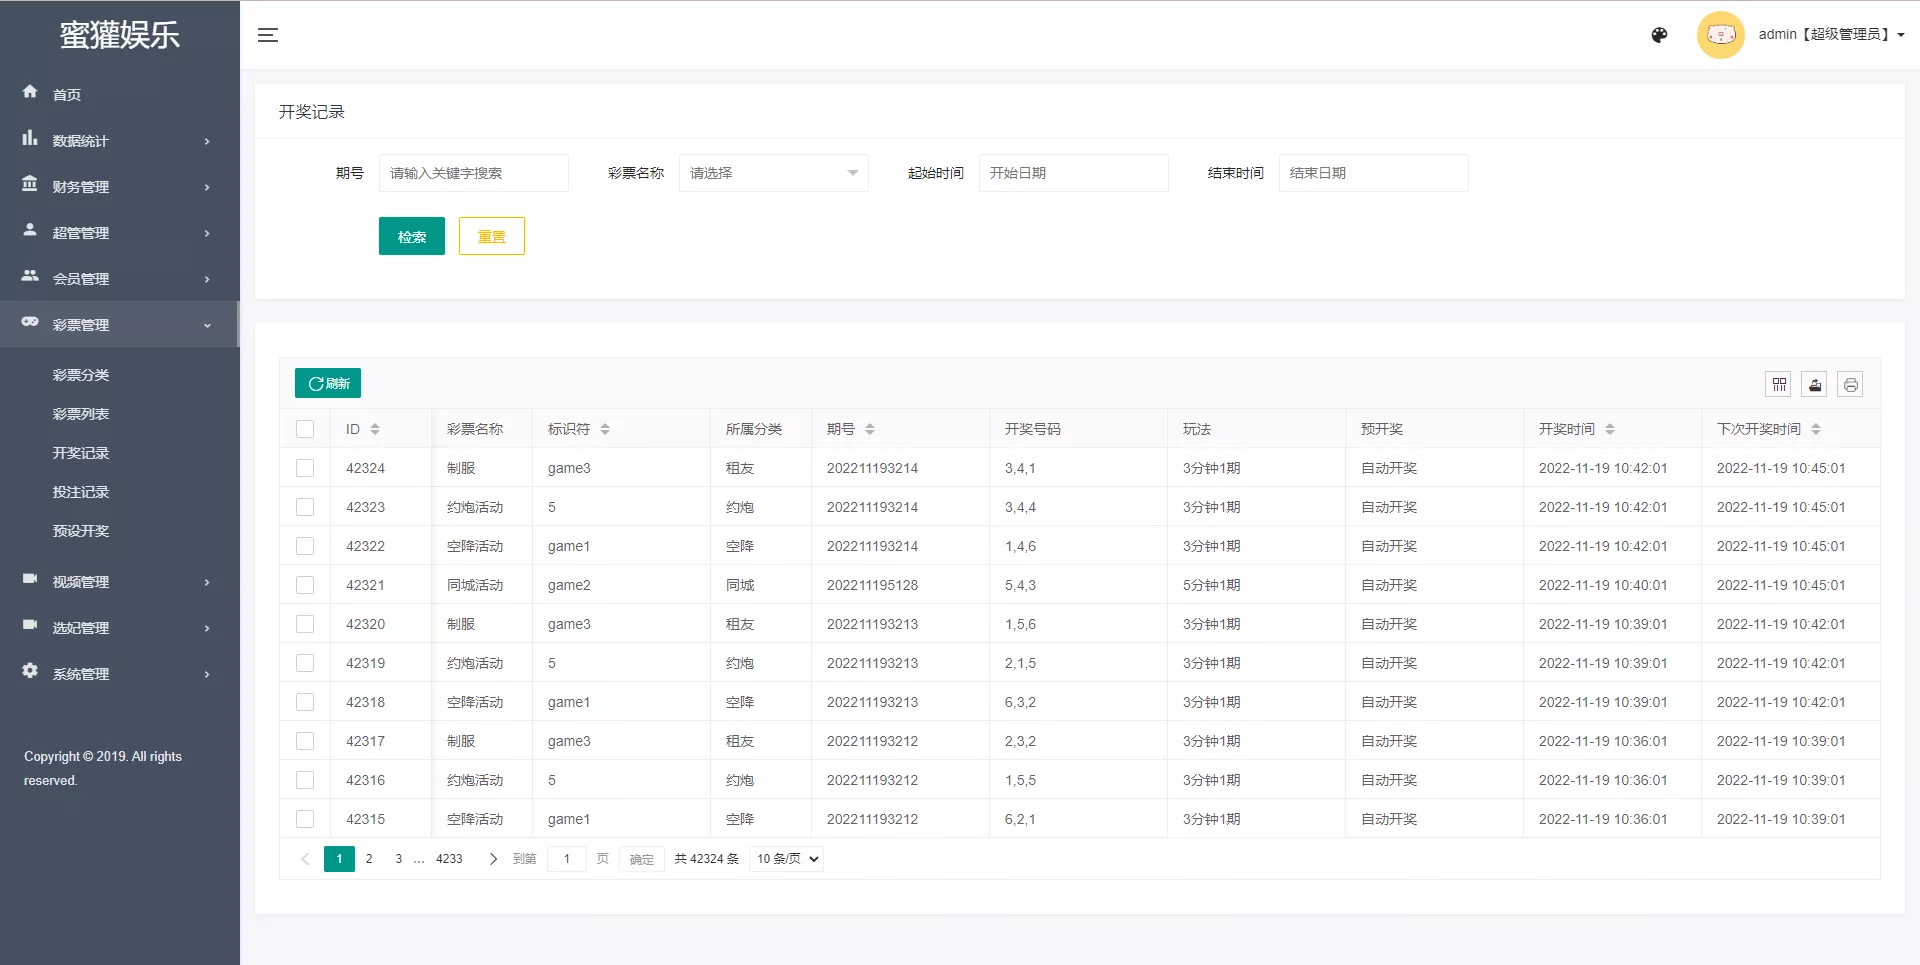Open the 10条/页 page size dropdown
The width and height of the screenshot is (1920, 965).
(x=785, y=858)
